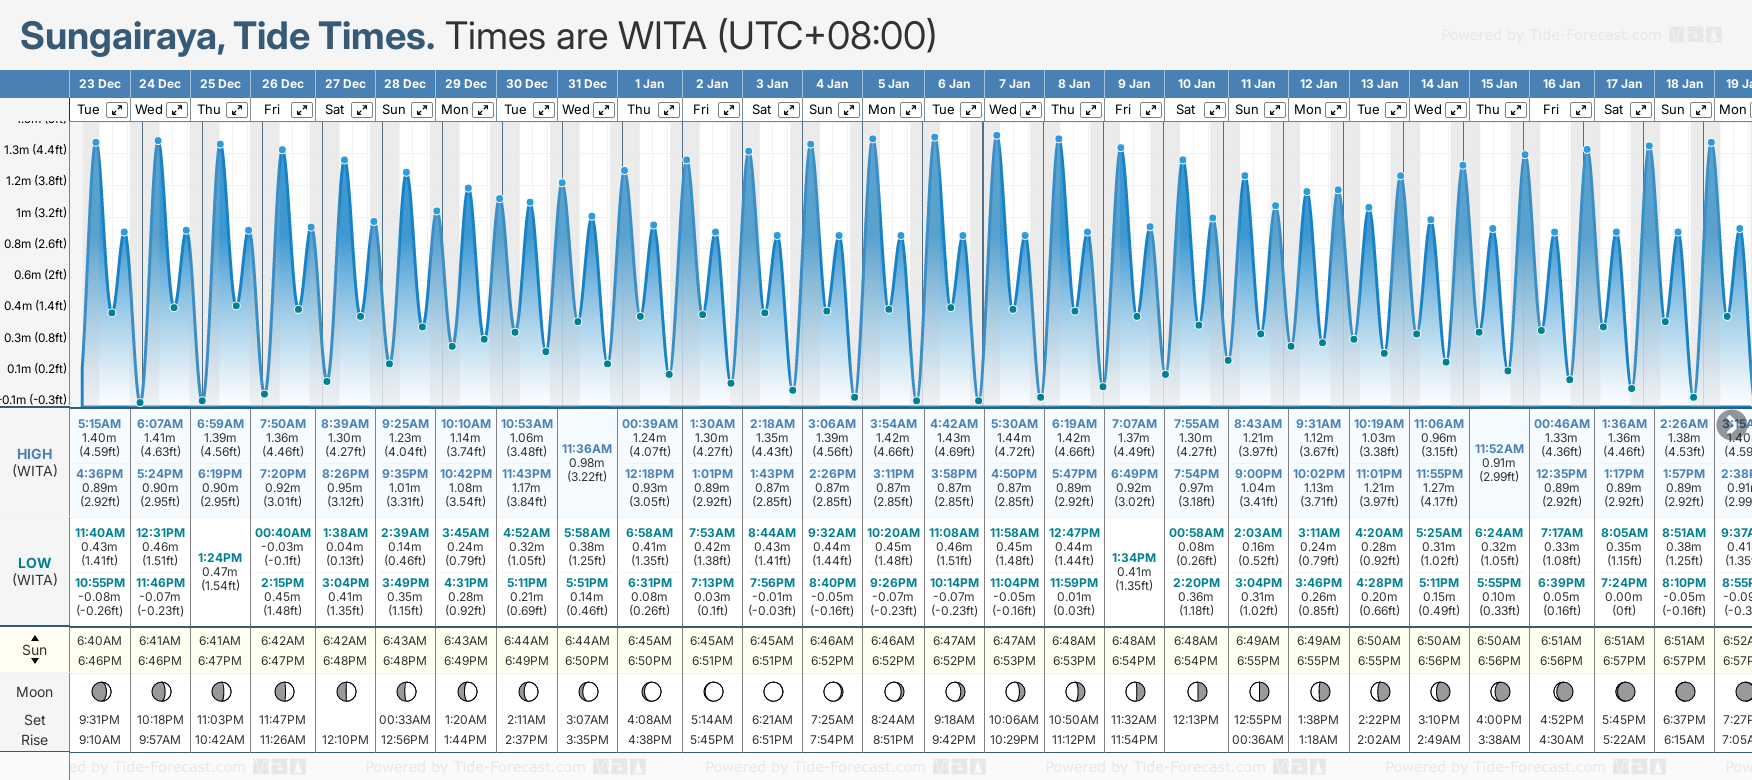Viewport: 1752px width, 780px height.
Task: Click the moon phase icon under 23 Dec
Action: pyautogui.click(x=100, y=691)
